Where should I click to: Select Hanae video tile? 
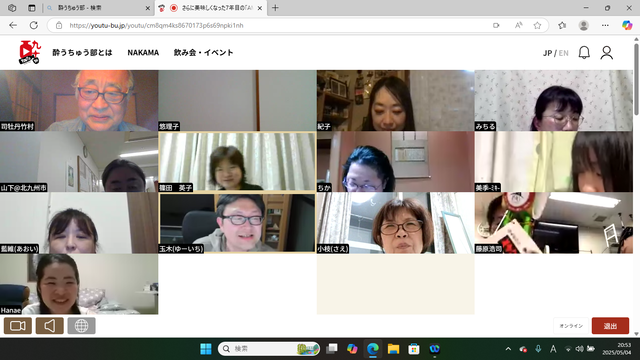79,284
